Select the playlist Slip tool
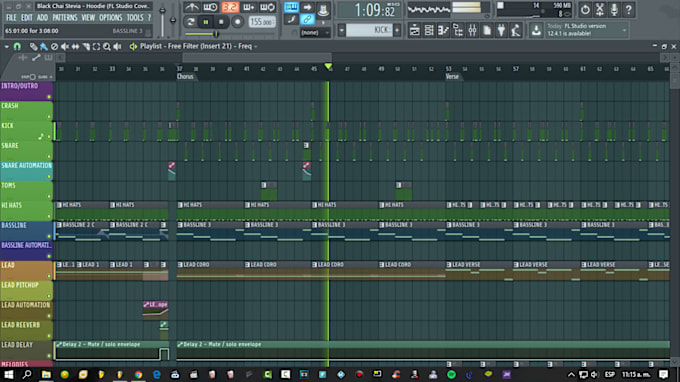The height and width of the screenshot is (382, 680). click(x=75, y=46)
